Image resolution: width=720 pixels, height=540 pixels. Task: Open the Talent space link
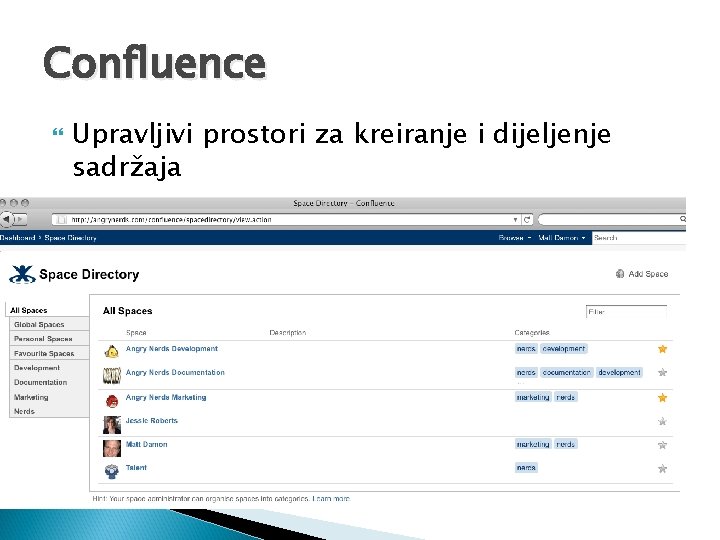136,467
